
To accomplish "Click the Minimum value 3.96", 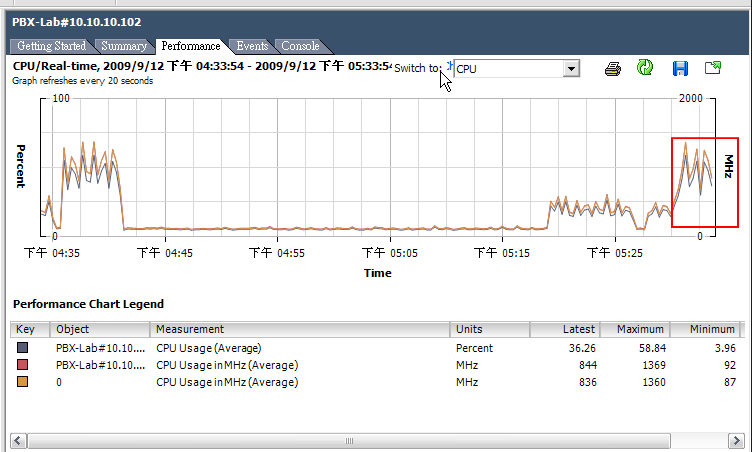I will (725, 348).
